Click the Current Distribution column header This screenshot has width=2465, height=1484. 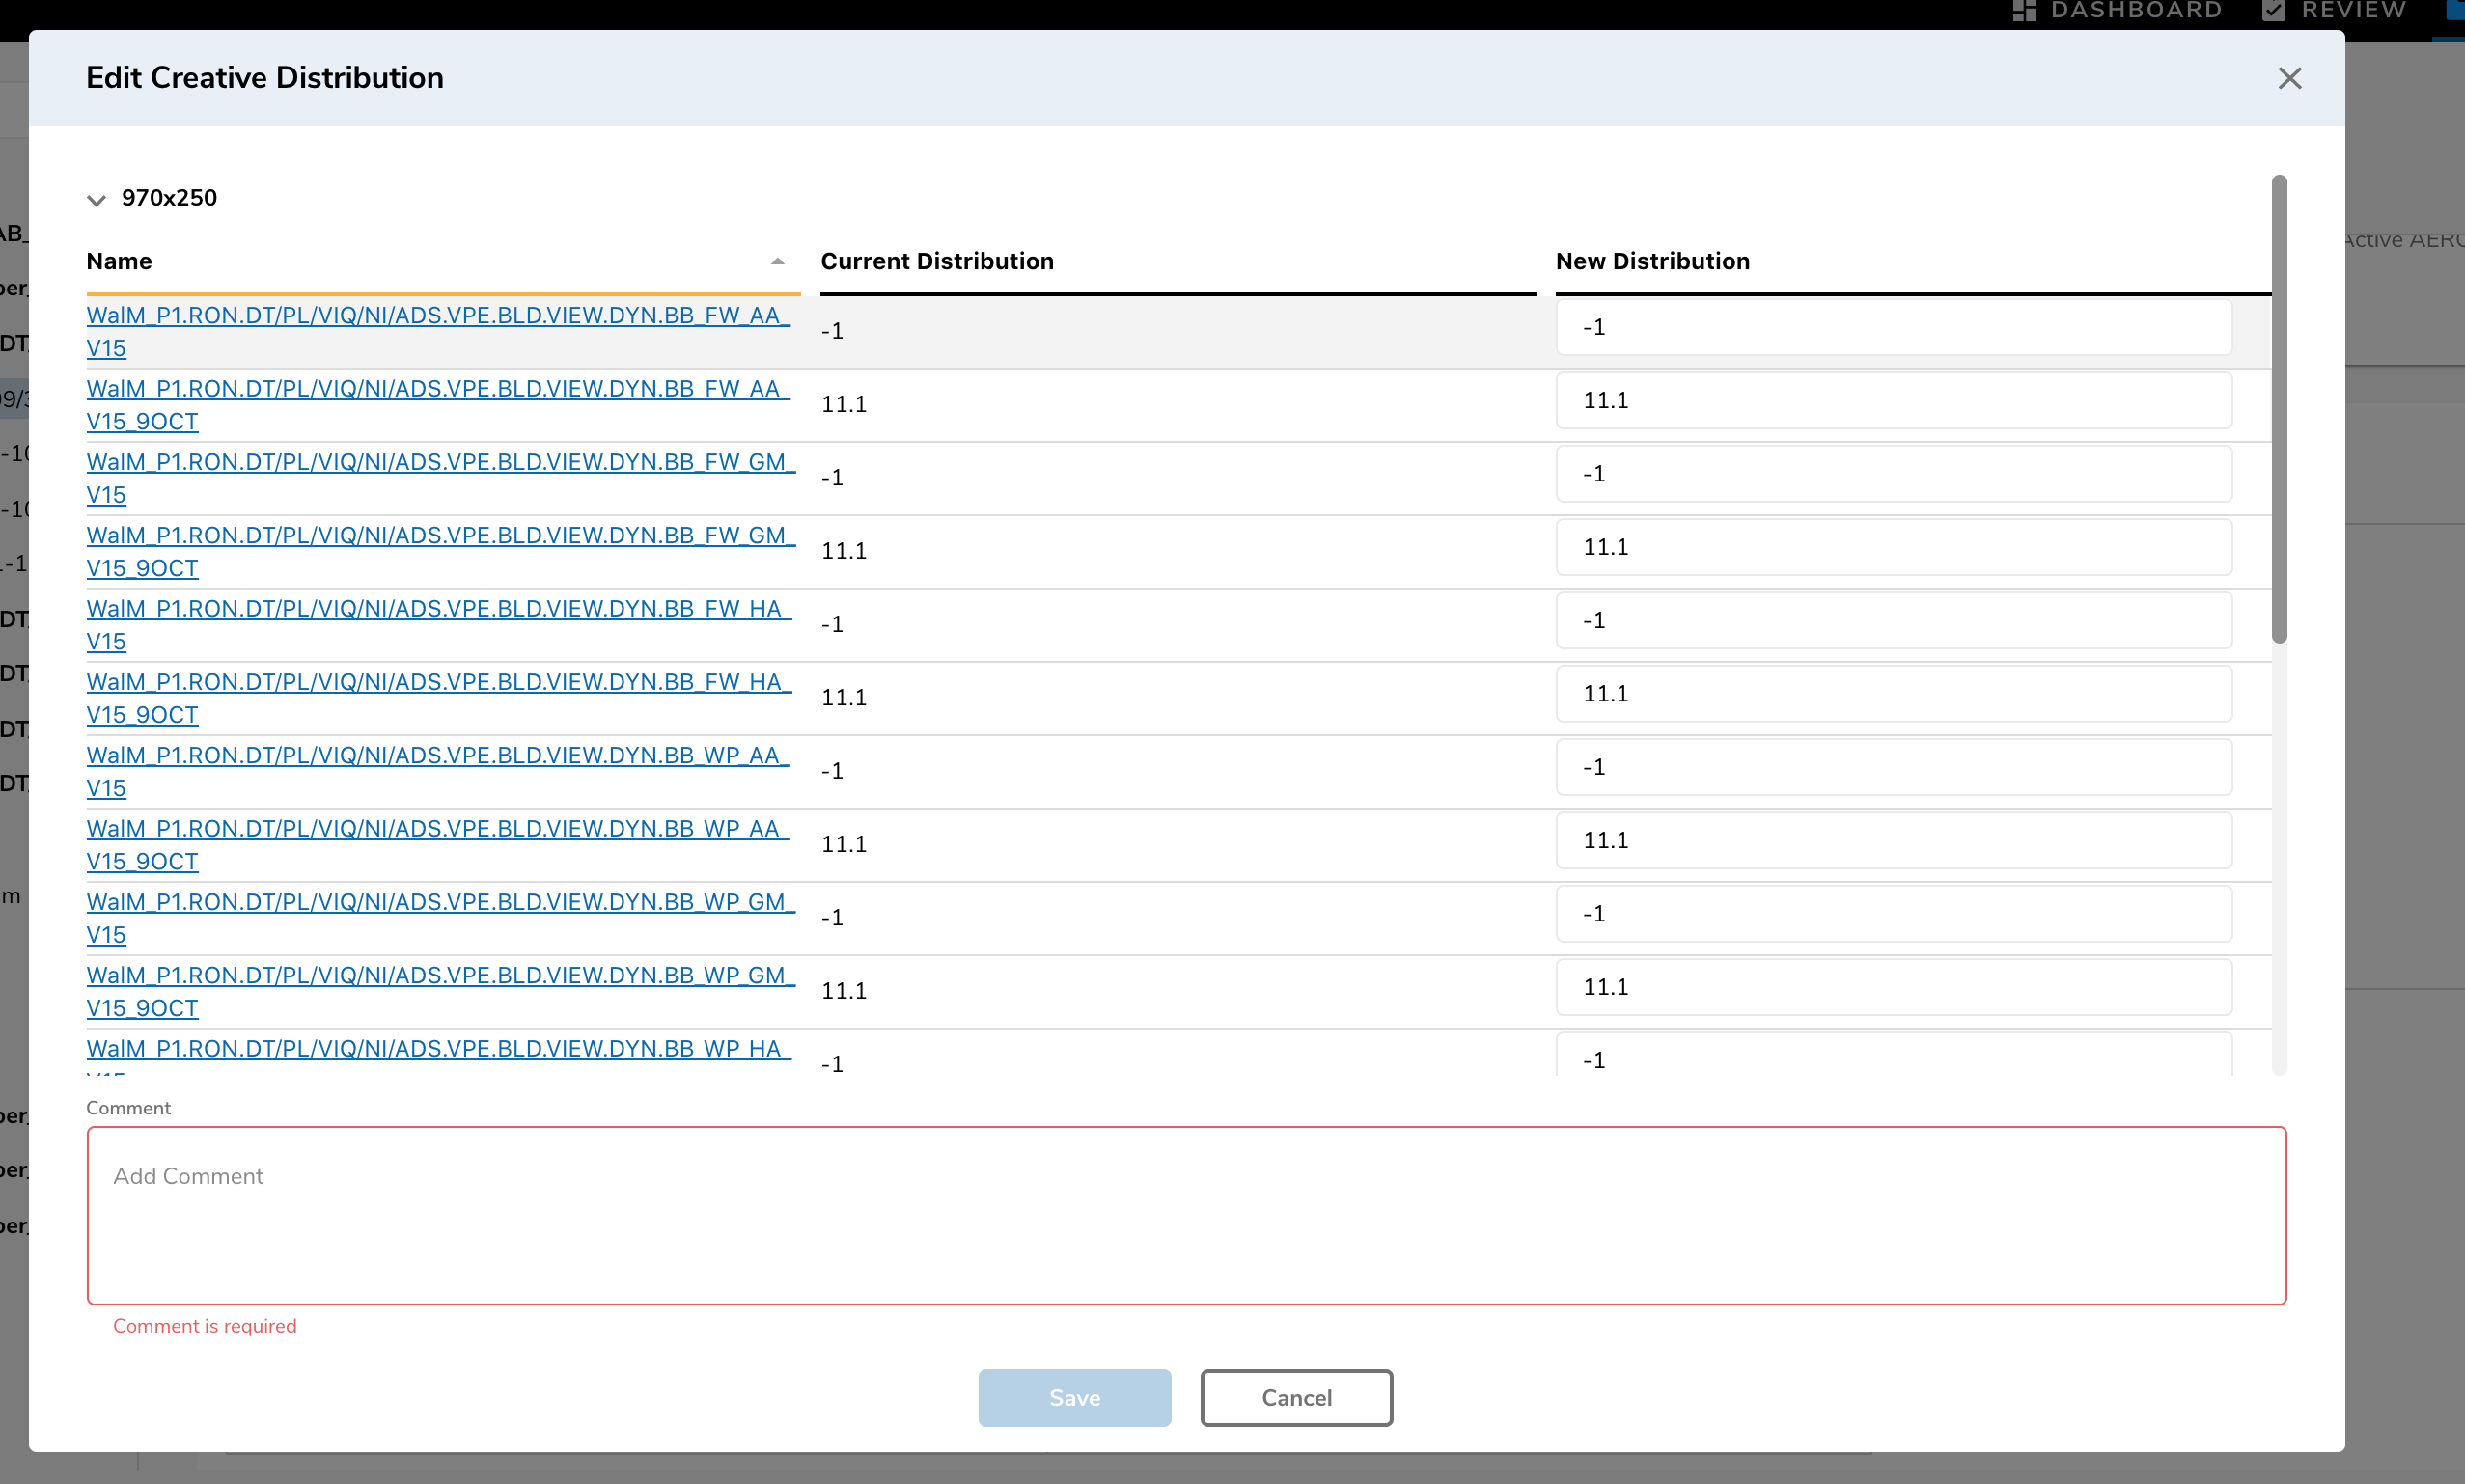(937, 261)
